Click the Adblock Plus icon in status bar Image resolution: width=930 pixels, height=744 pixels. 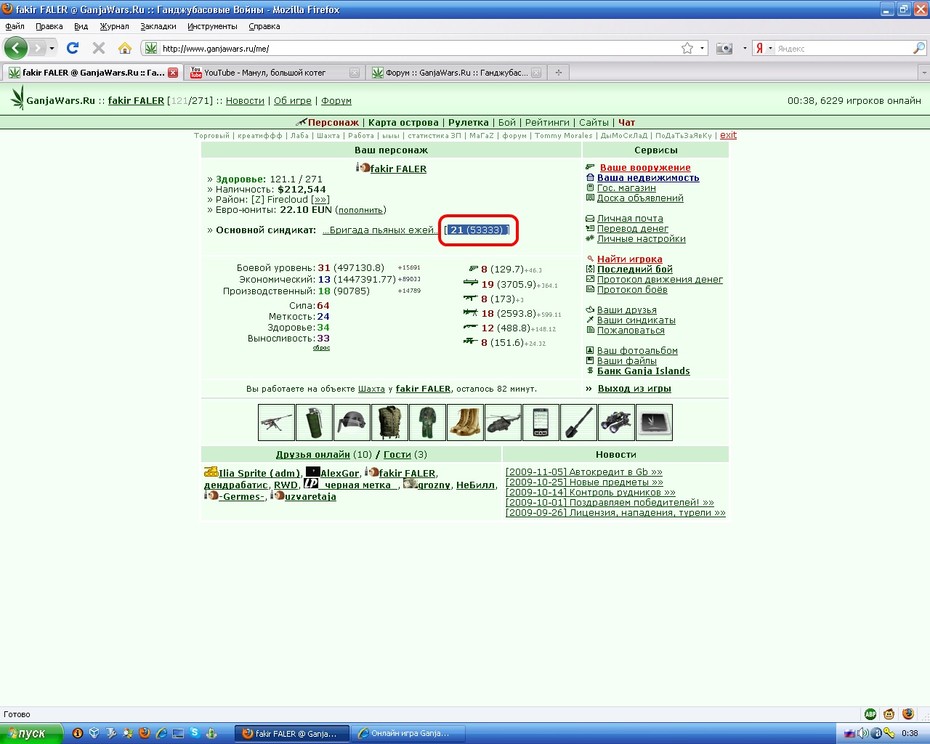click(x=870, y=714)
